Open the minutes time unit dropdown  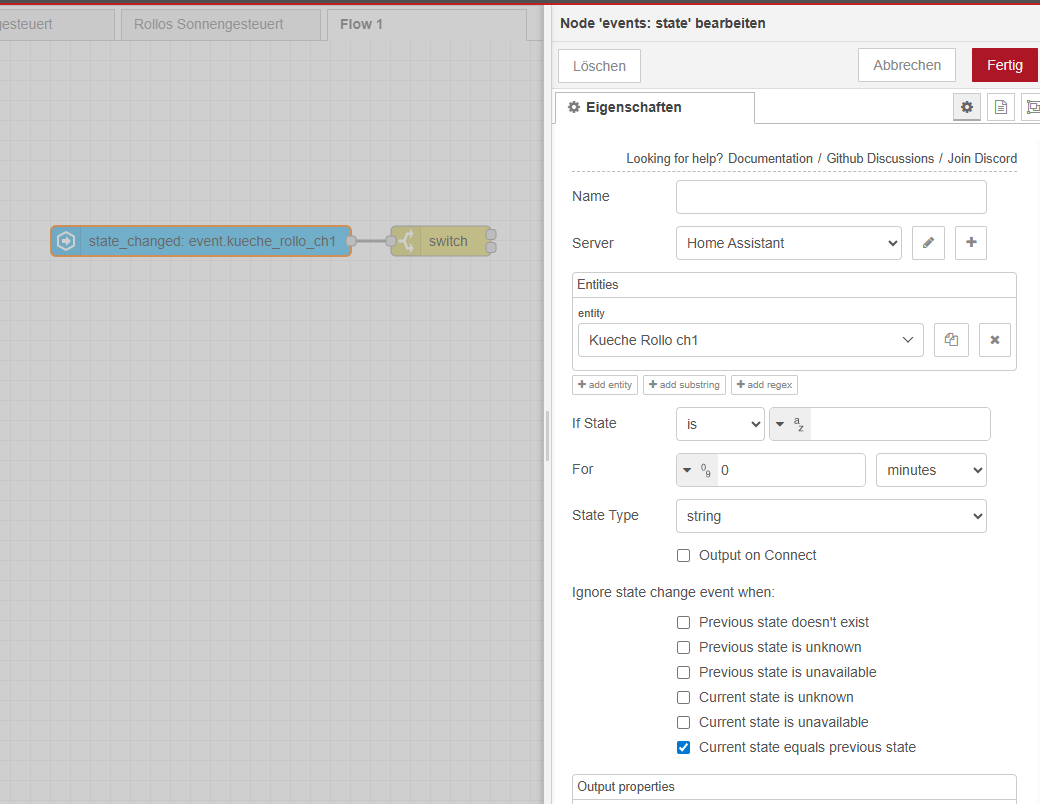[930, 470]
